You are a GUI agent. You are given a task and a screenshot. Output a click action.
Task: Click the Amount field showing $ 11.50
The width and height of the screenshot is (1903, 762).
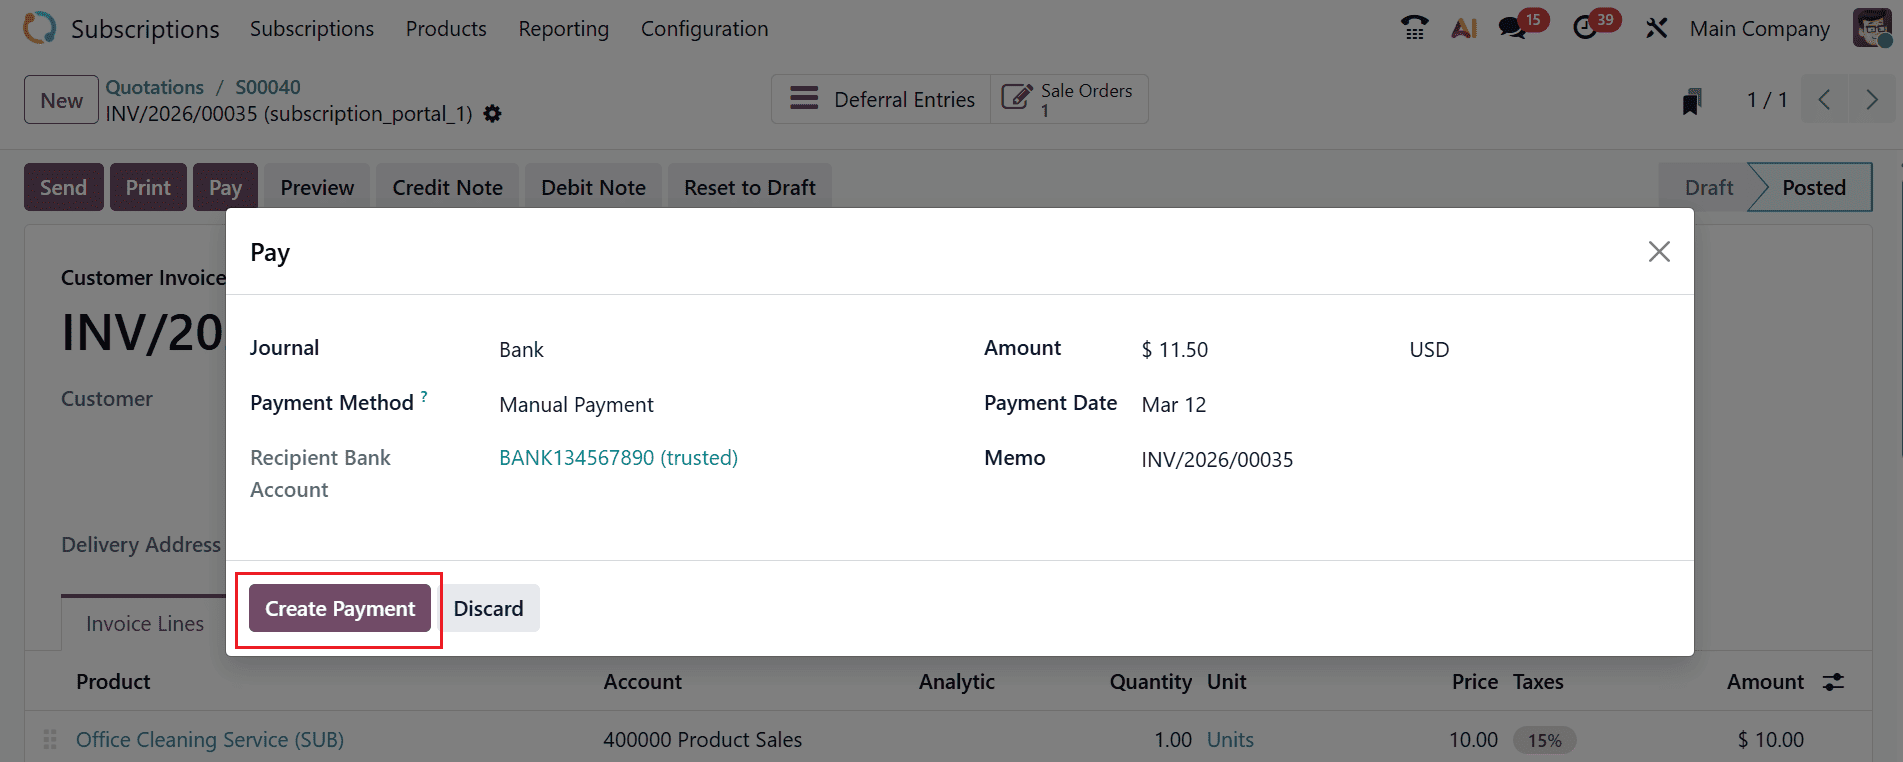[x=1260, y=350]
